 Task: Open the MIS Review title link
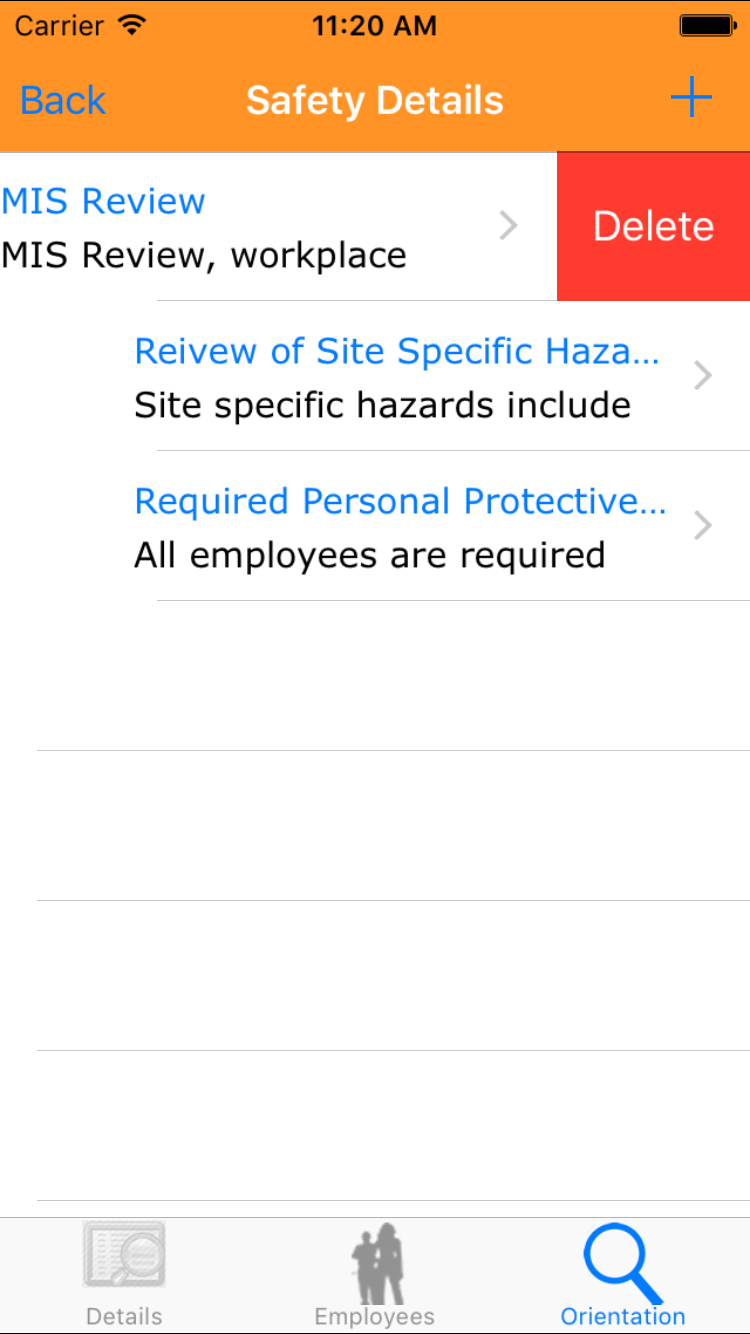pos(104,201)
